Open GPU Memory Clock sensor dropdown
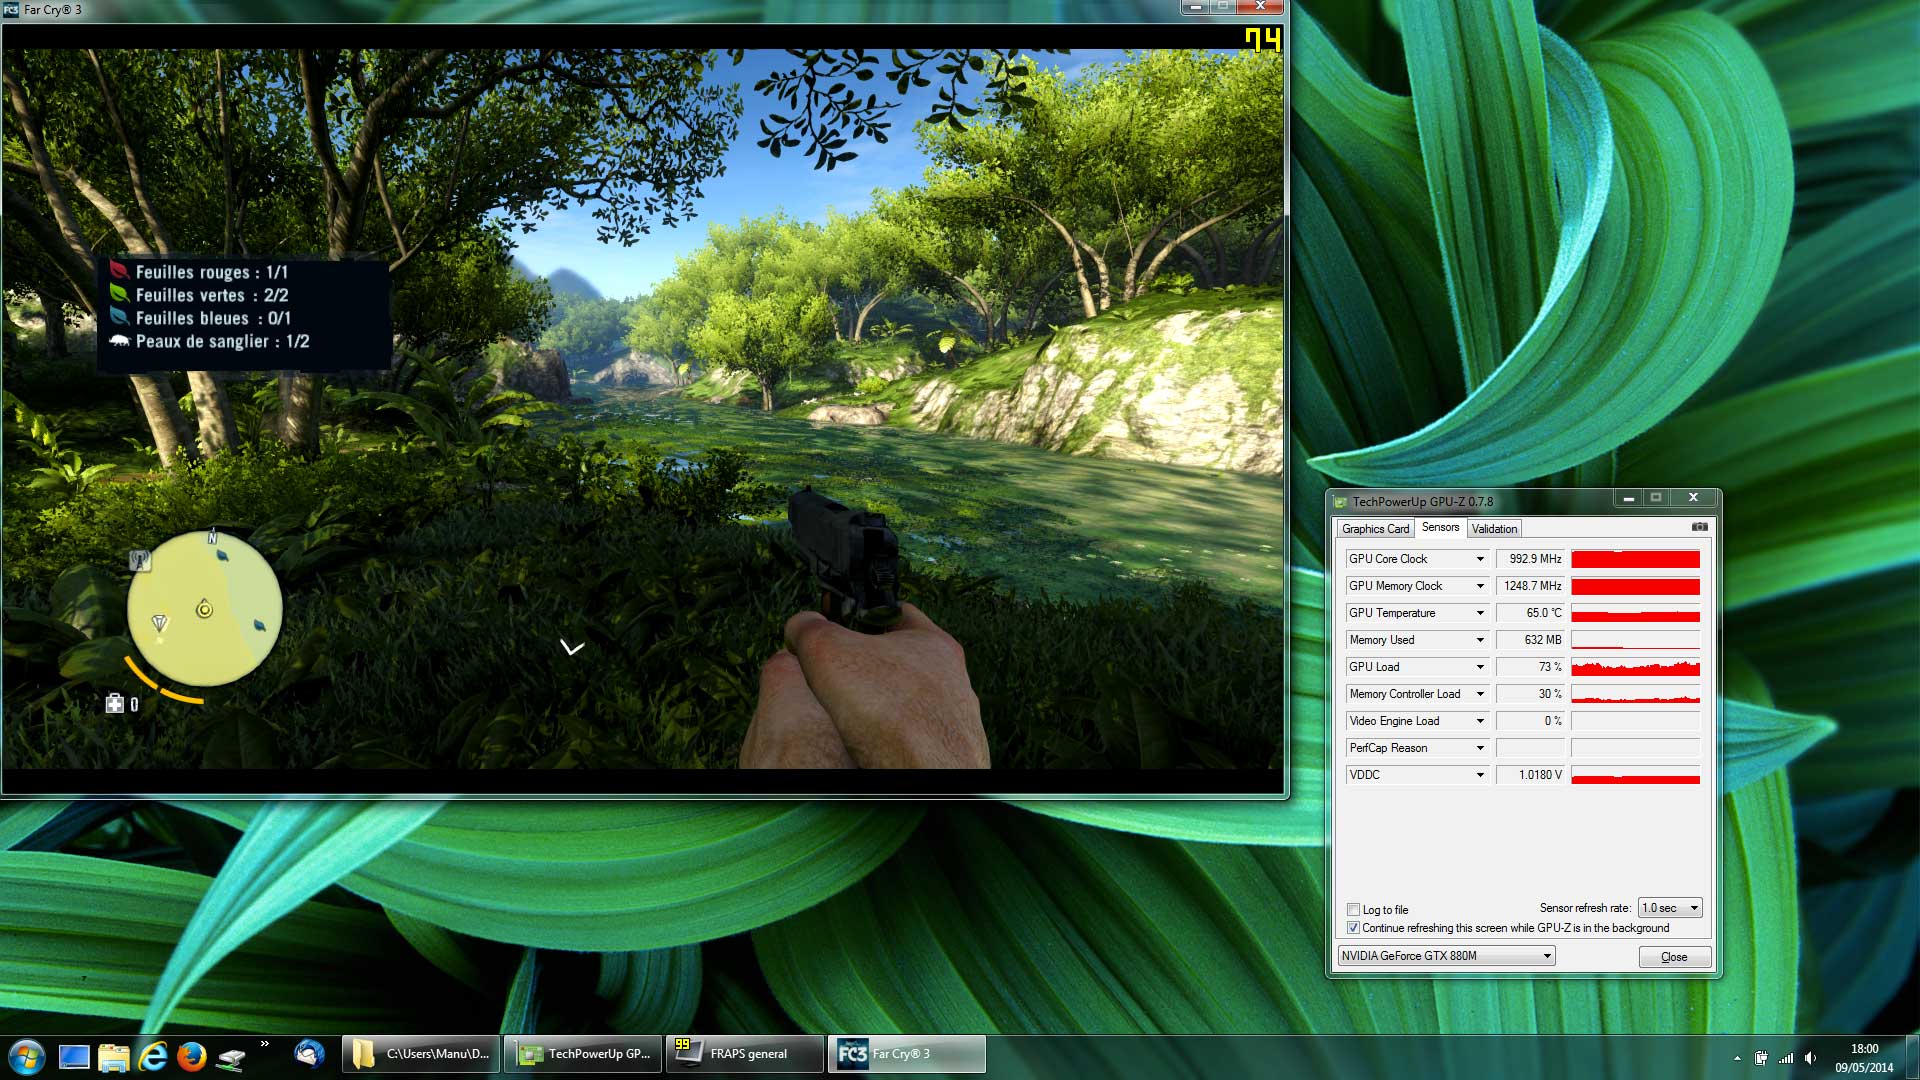Screen dimensions: 1920x1080 1480,586
